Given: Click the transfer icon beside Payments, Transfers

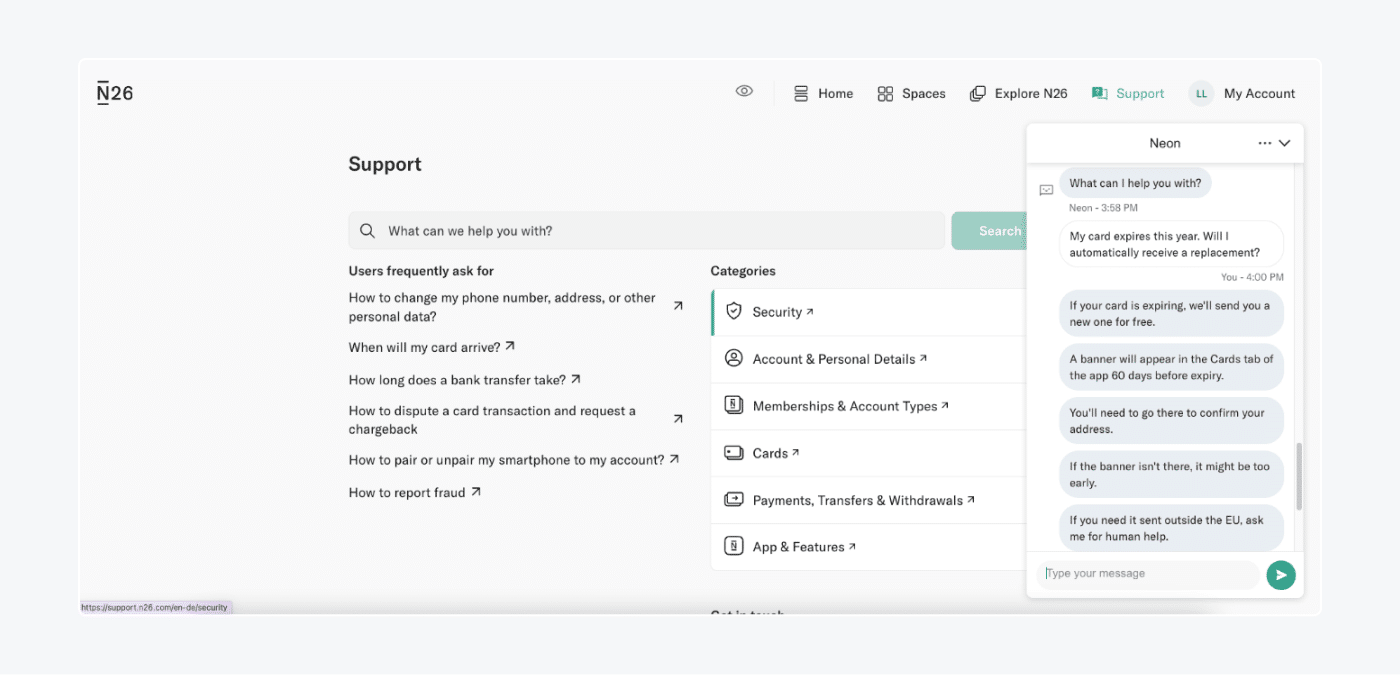Looking at the screenshot, I should coord(734,499).
